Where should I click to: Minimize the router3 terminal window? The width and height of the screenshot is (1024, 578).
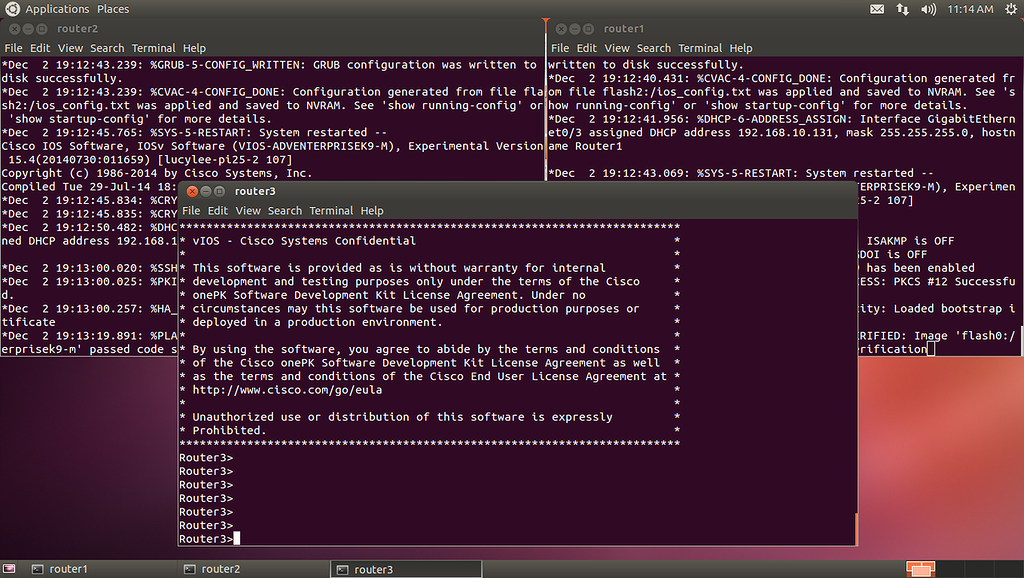206,191
